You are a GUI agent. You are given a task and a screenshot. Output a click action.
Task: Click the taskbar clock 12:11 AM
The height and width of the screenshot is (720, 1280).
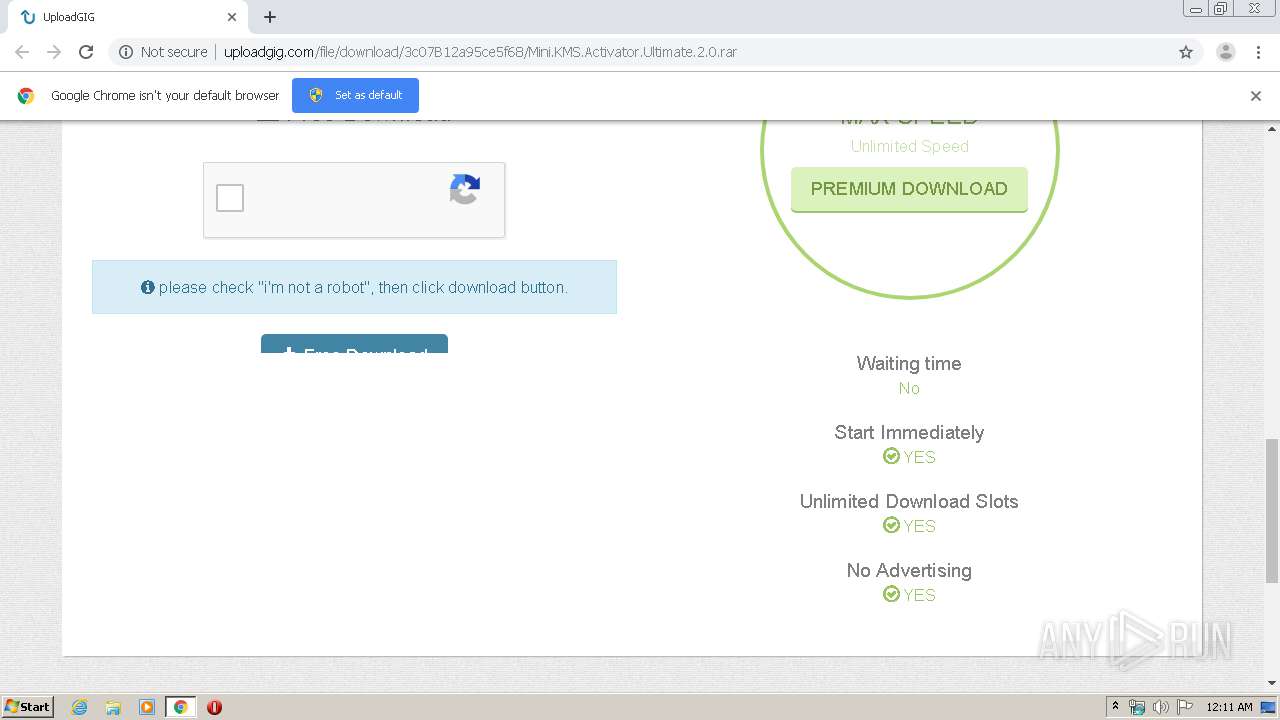coord(1229,707)
